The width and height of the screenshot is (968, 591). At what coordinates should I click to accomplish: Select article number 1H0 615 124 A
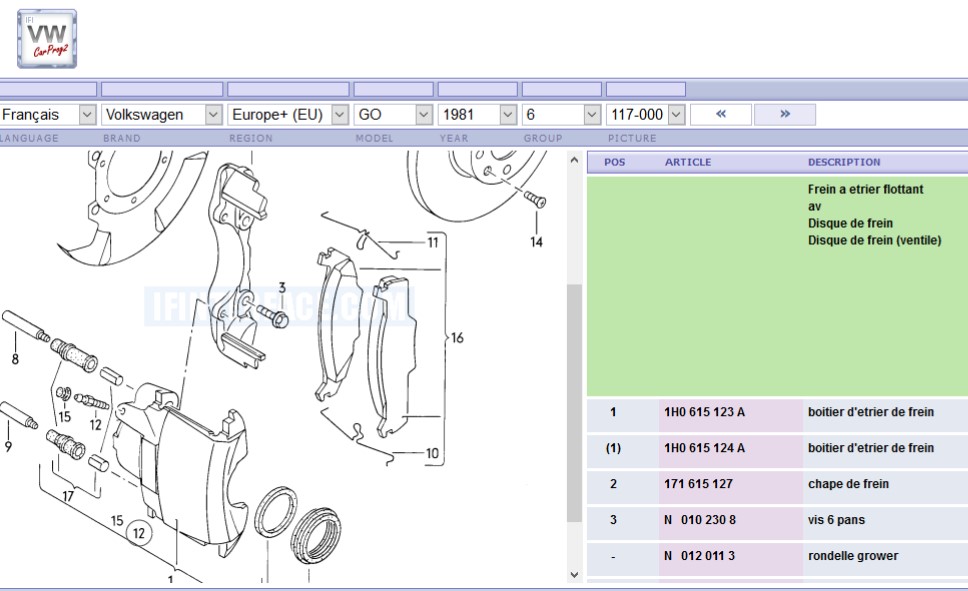(x=704, y=448)
